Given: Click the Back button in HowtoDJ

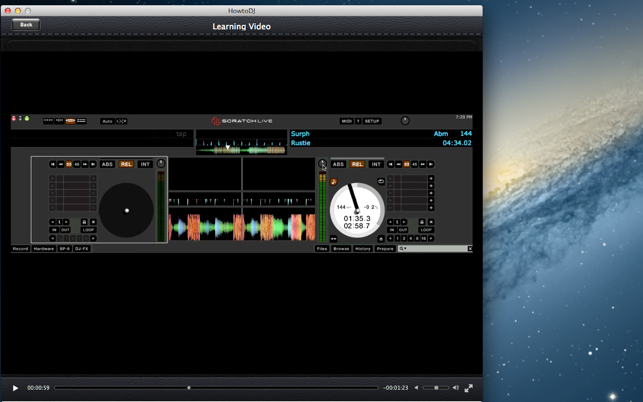Looking at the screenshot, I should point(26,25).
